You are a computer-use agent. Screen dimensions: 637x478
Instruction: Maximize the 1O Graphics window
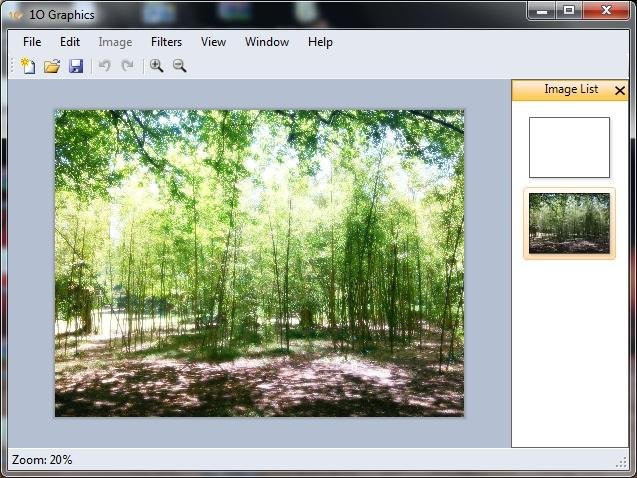(x=569, y=11)
